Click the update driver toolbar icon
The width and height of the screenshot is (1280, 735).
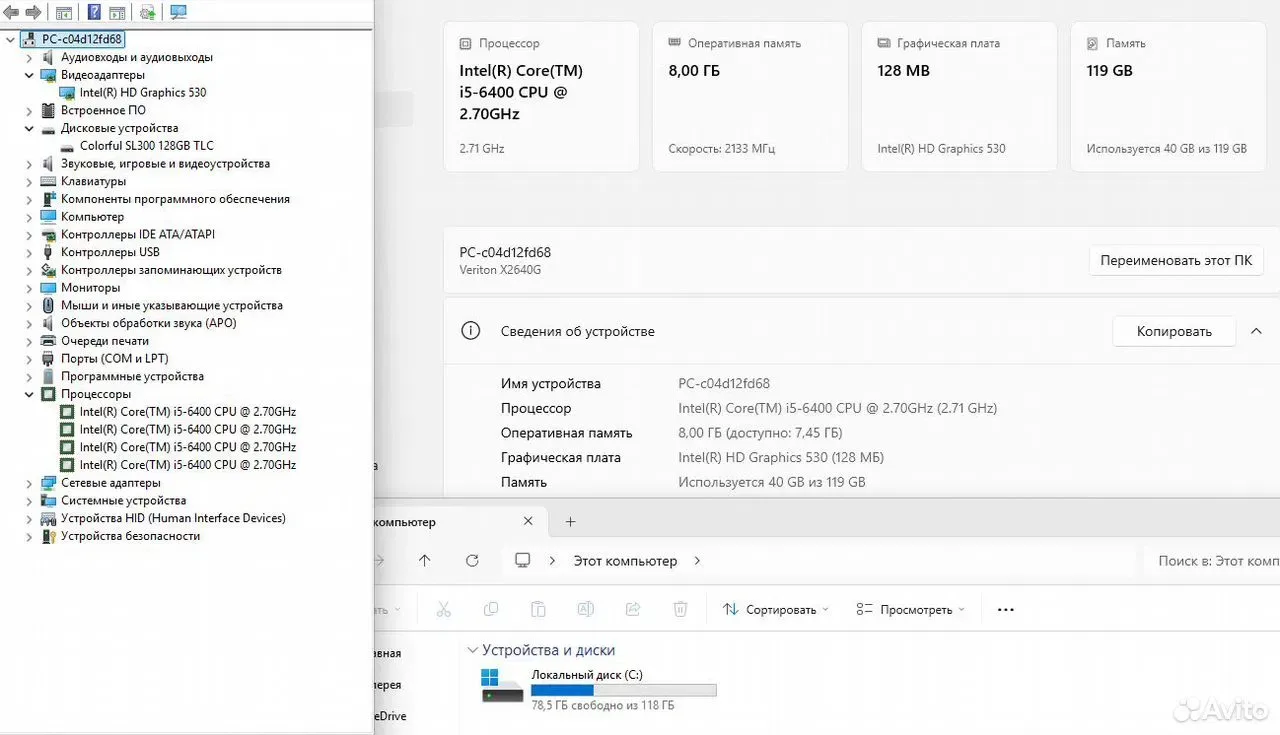point(147,13)
